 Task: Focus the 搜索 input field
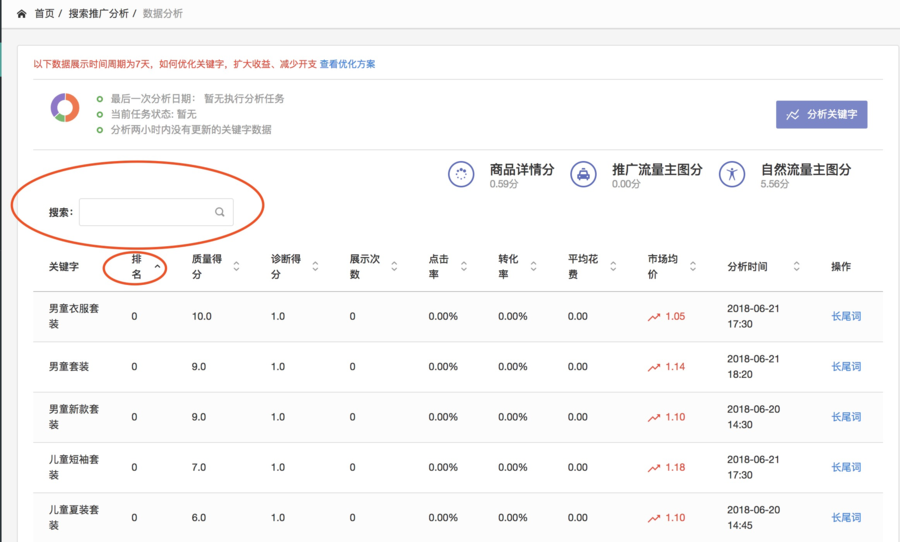[156, 212]
